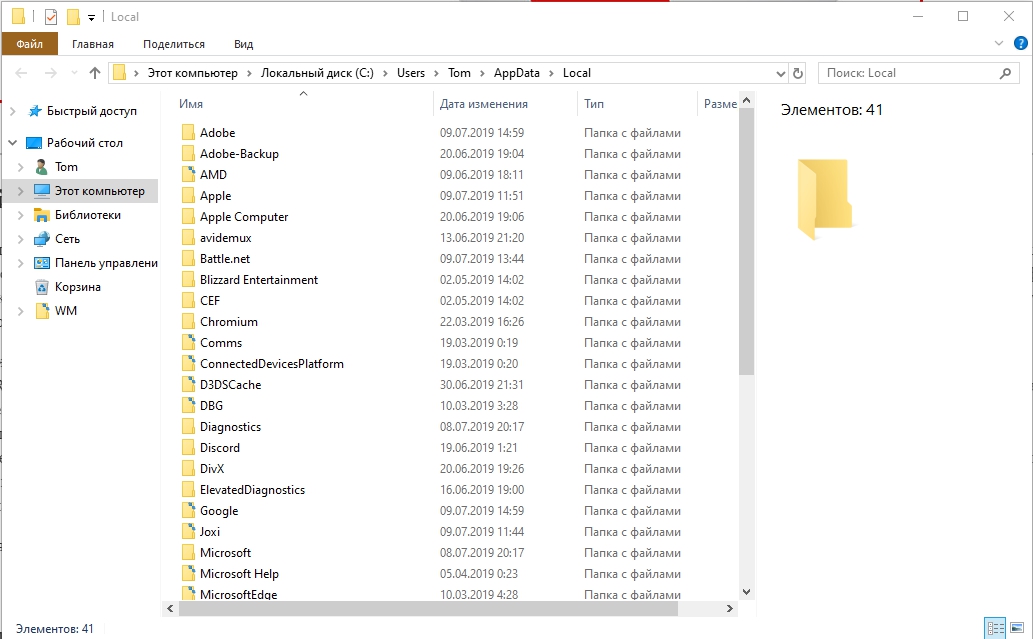1033x639 pixels.
Task: Switch to the large thumbnails view button
Action: (x=1015, y=628)
